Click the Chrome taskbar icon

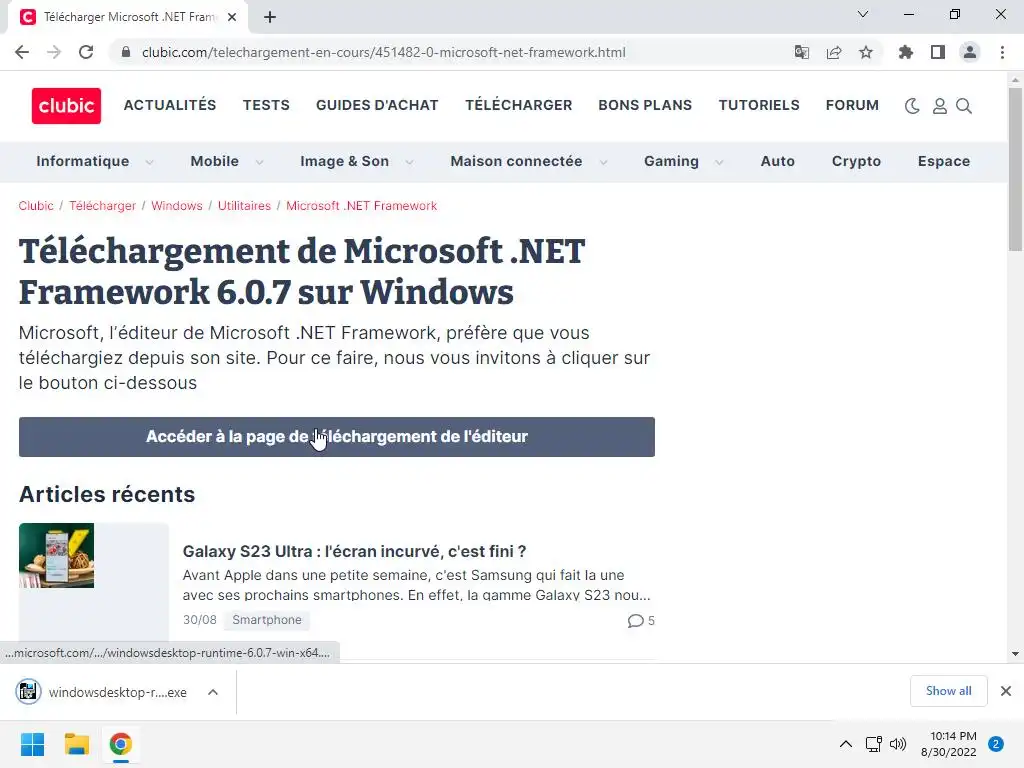120,744
